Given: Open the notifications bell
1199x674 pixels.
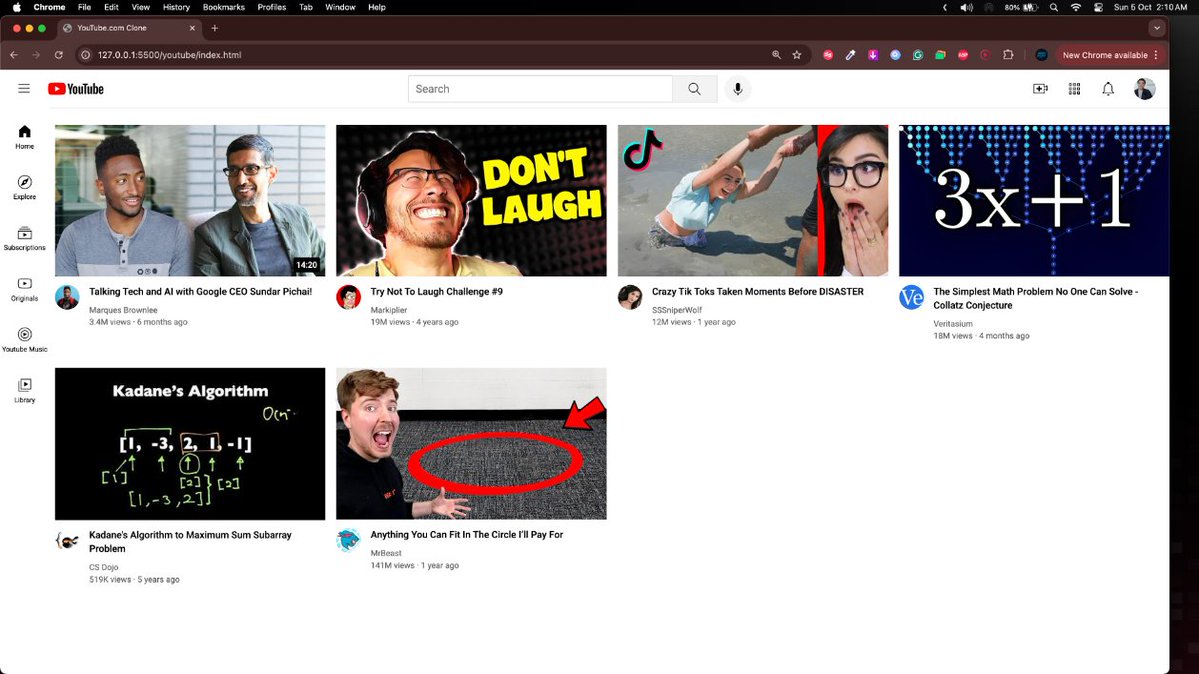Looking at the screenshot, I should pyautogui.click(x=1107, y=89).
